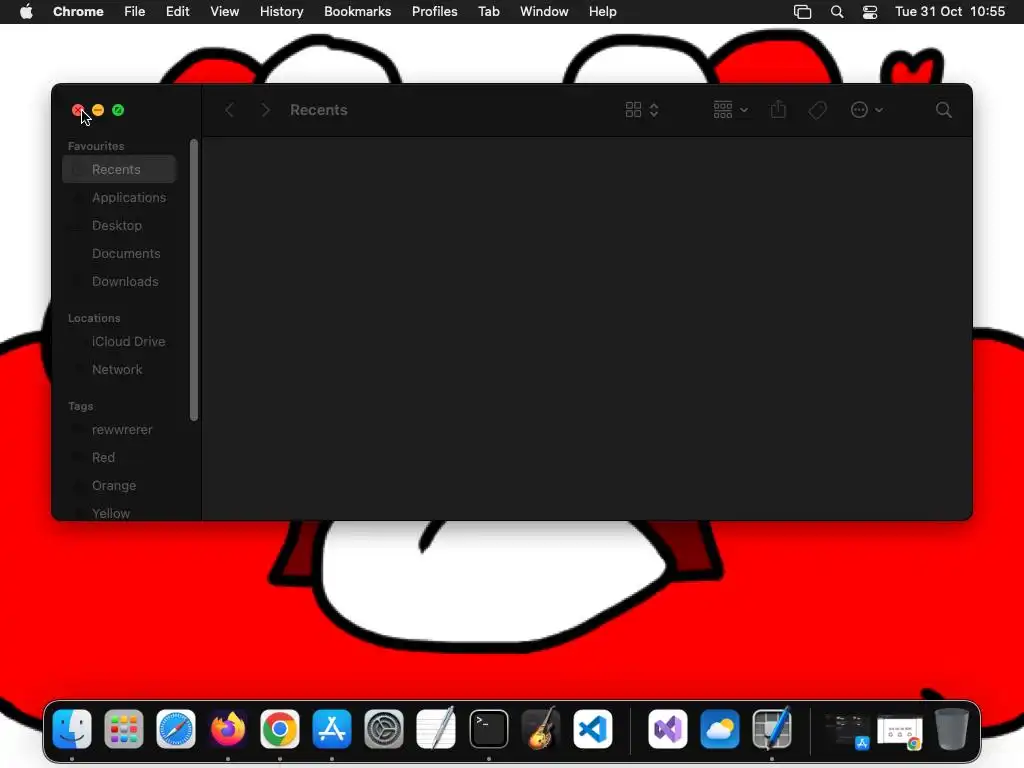Open Documents folder in sidebar

[x=119, y=253]
